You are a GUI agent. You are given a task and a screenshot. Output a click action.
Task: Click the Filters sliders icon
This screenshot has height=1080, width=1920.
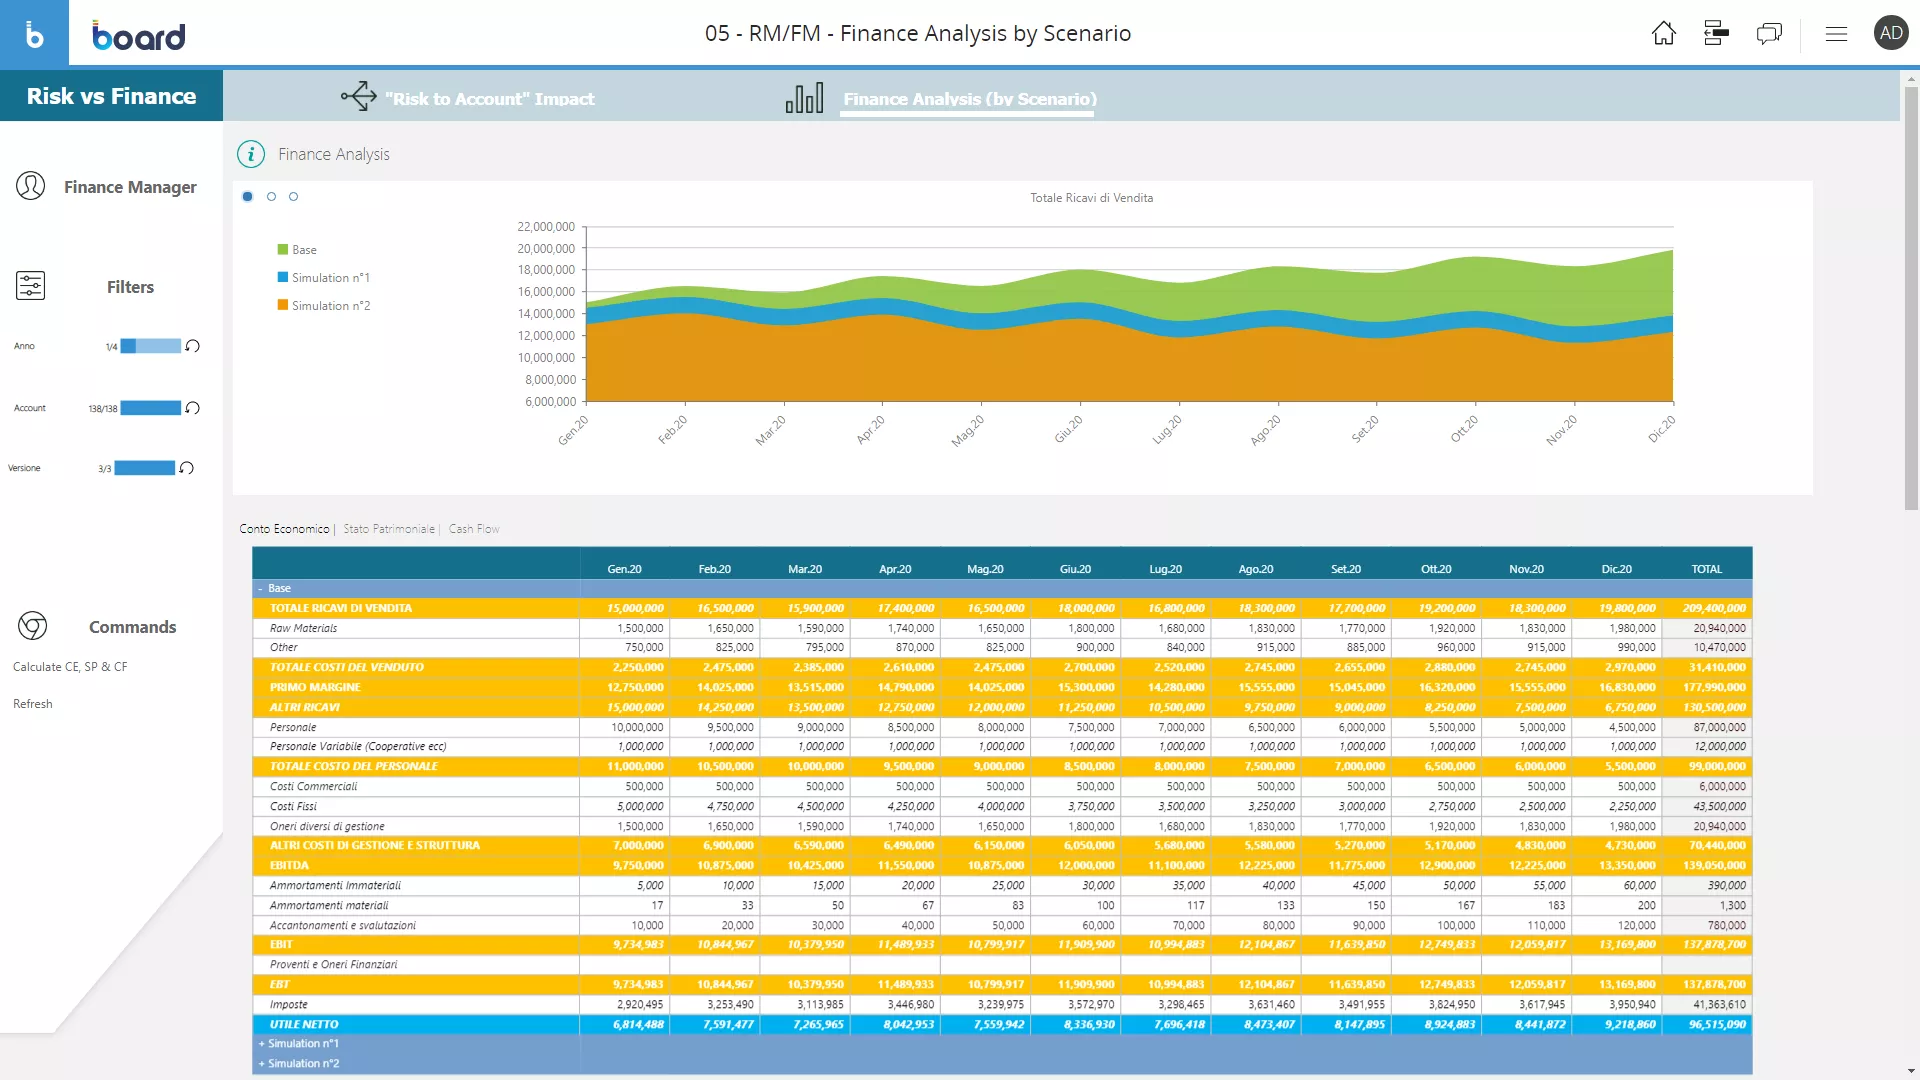coord(31,286)
